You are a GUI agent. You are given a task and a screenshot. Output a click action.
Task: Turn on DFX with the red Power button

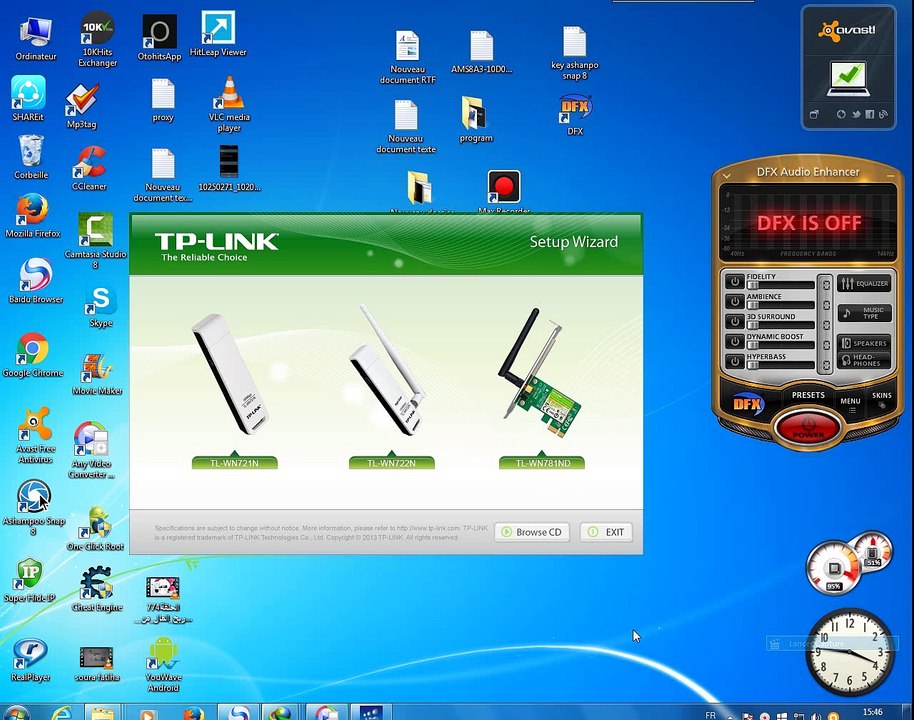tap(808, 427)
